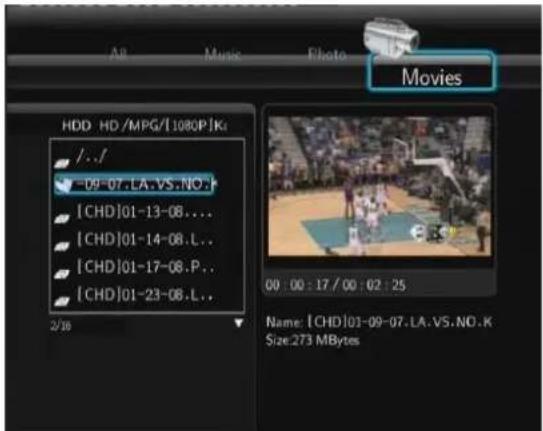Viewport: 543px width, 431px height.
Task: Click file icon beside [CHD]01-14-08.L
Action: (x=62, y=246)
